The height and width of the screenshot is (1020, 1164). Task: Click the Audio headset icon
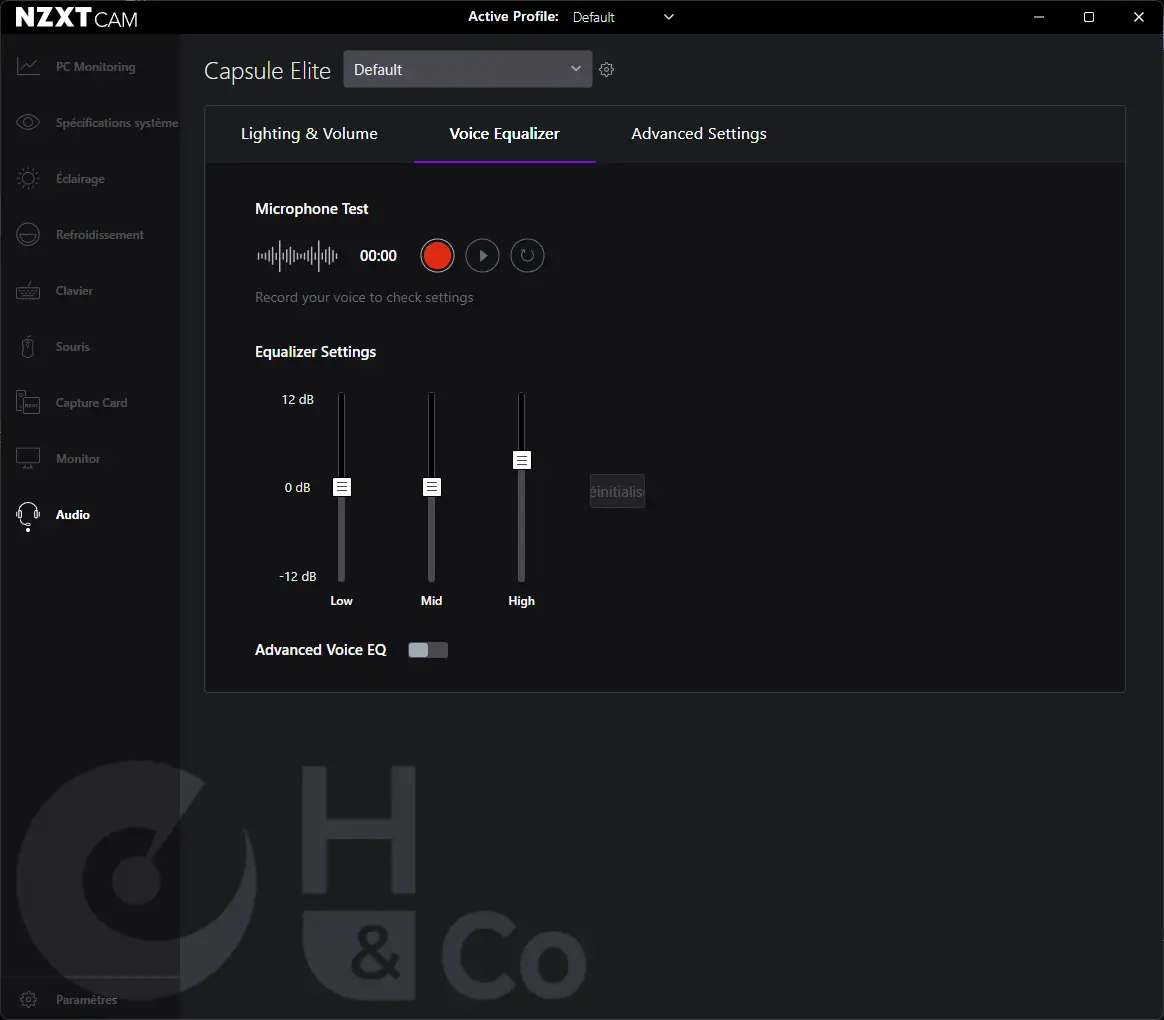click(28, 516)
